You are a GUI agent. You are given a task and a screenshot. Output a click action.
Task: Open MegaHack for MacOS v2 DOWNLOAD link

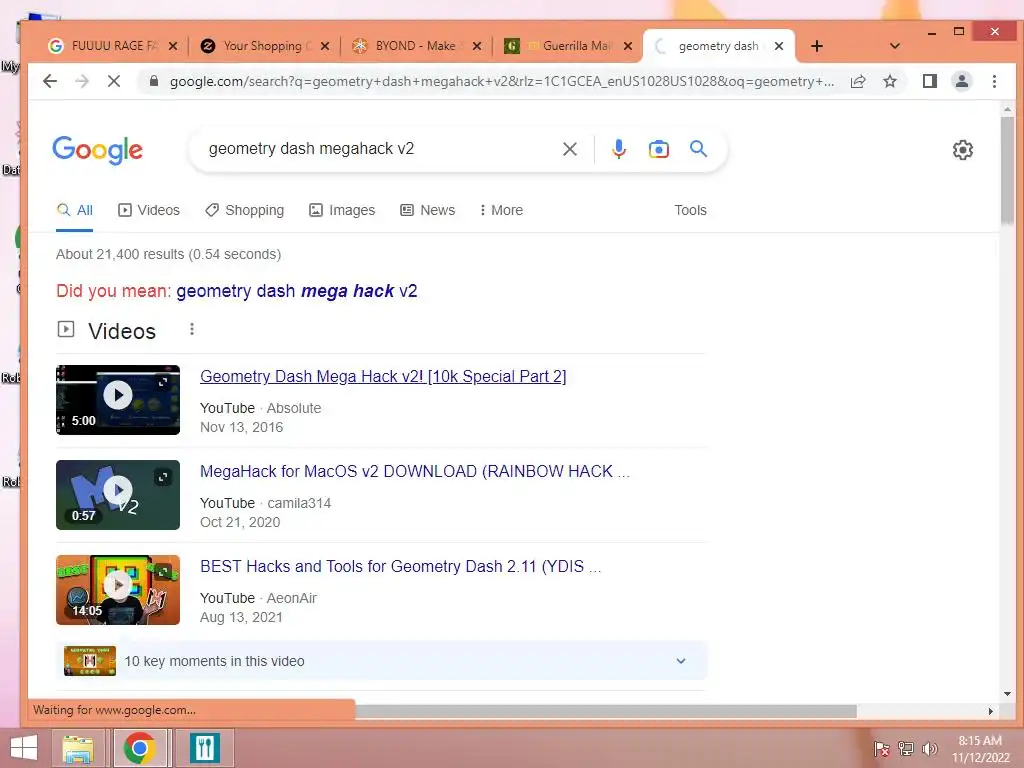pyautogui.click(x=415, y=472)
